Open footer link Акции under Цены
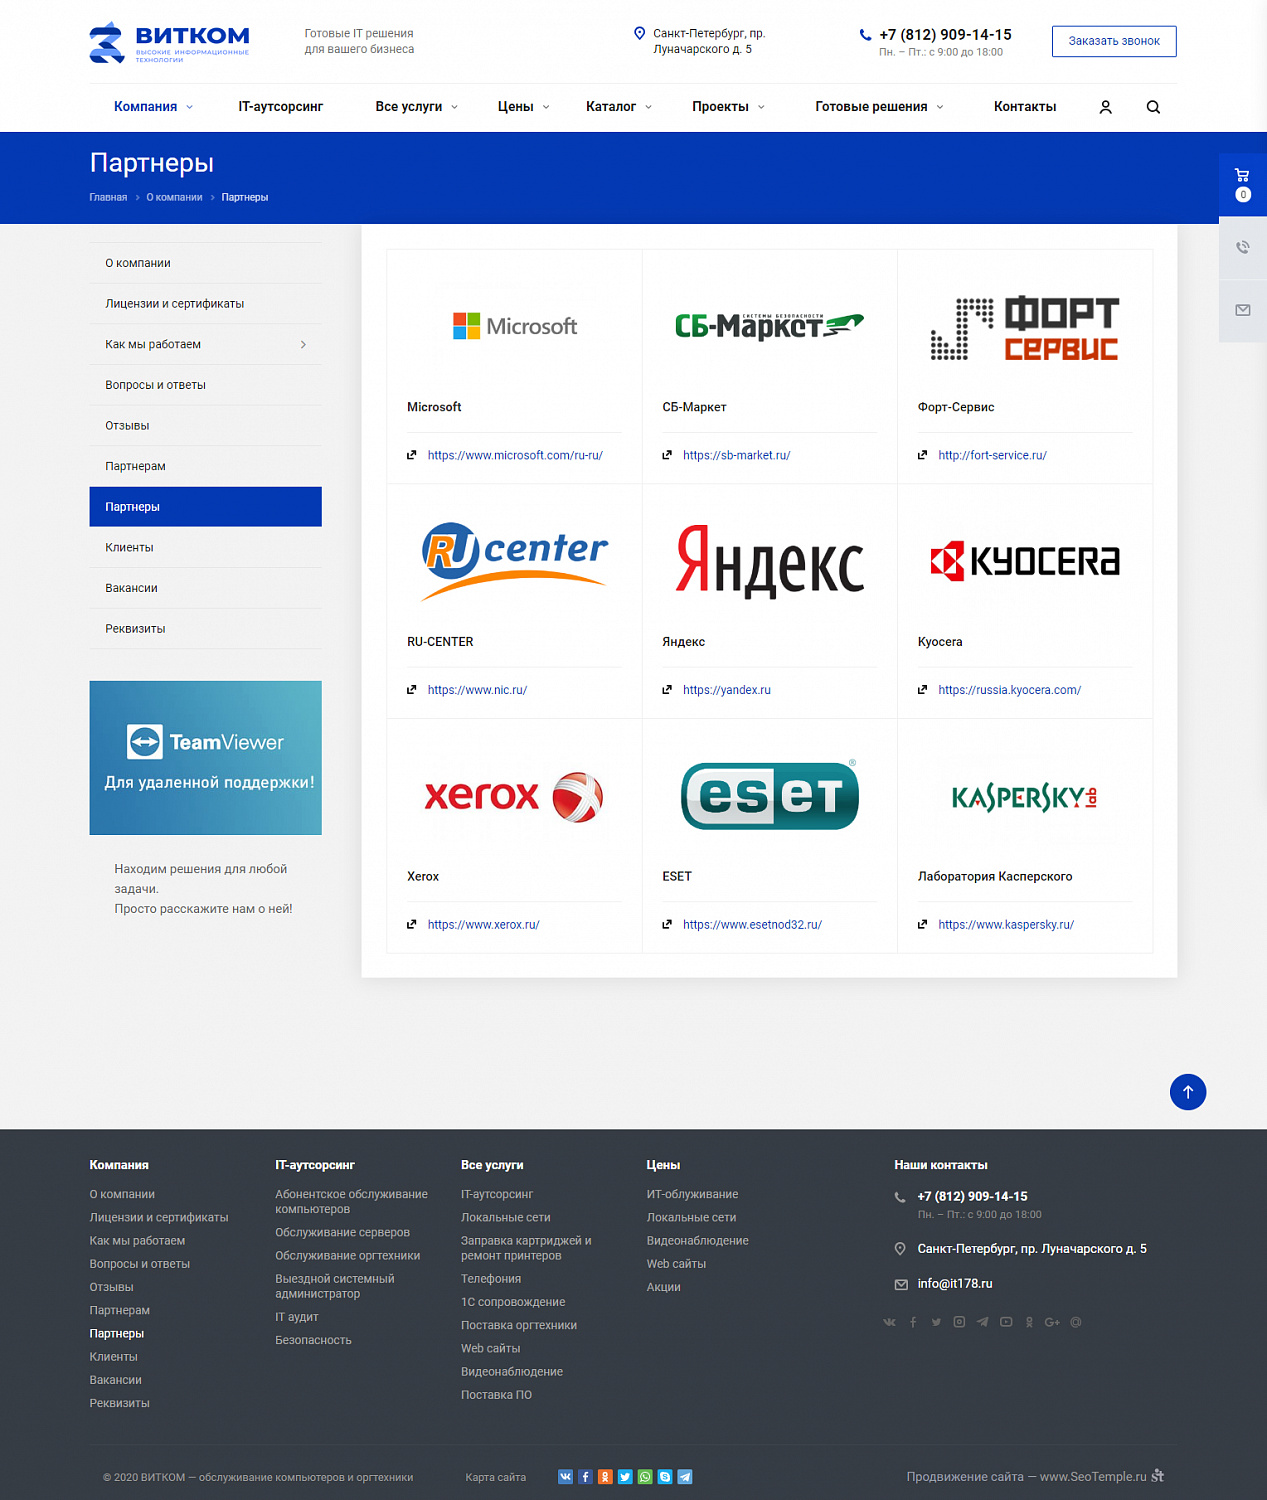This screenshot has height=1500, width=1267. point(663,1287)
